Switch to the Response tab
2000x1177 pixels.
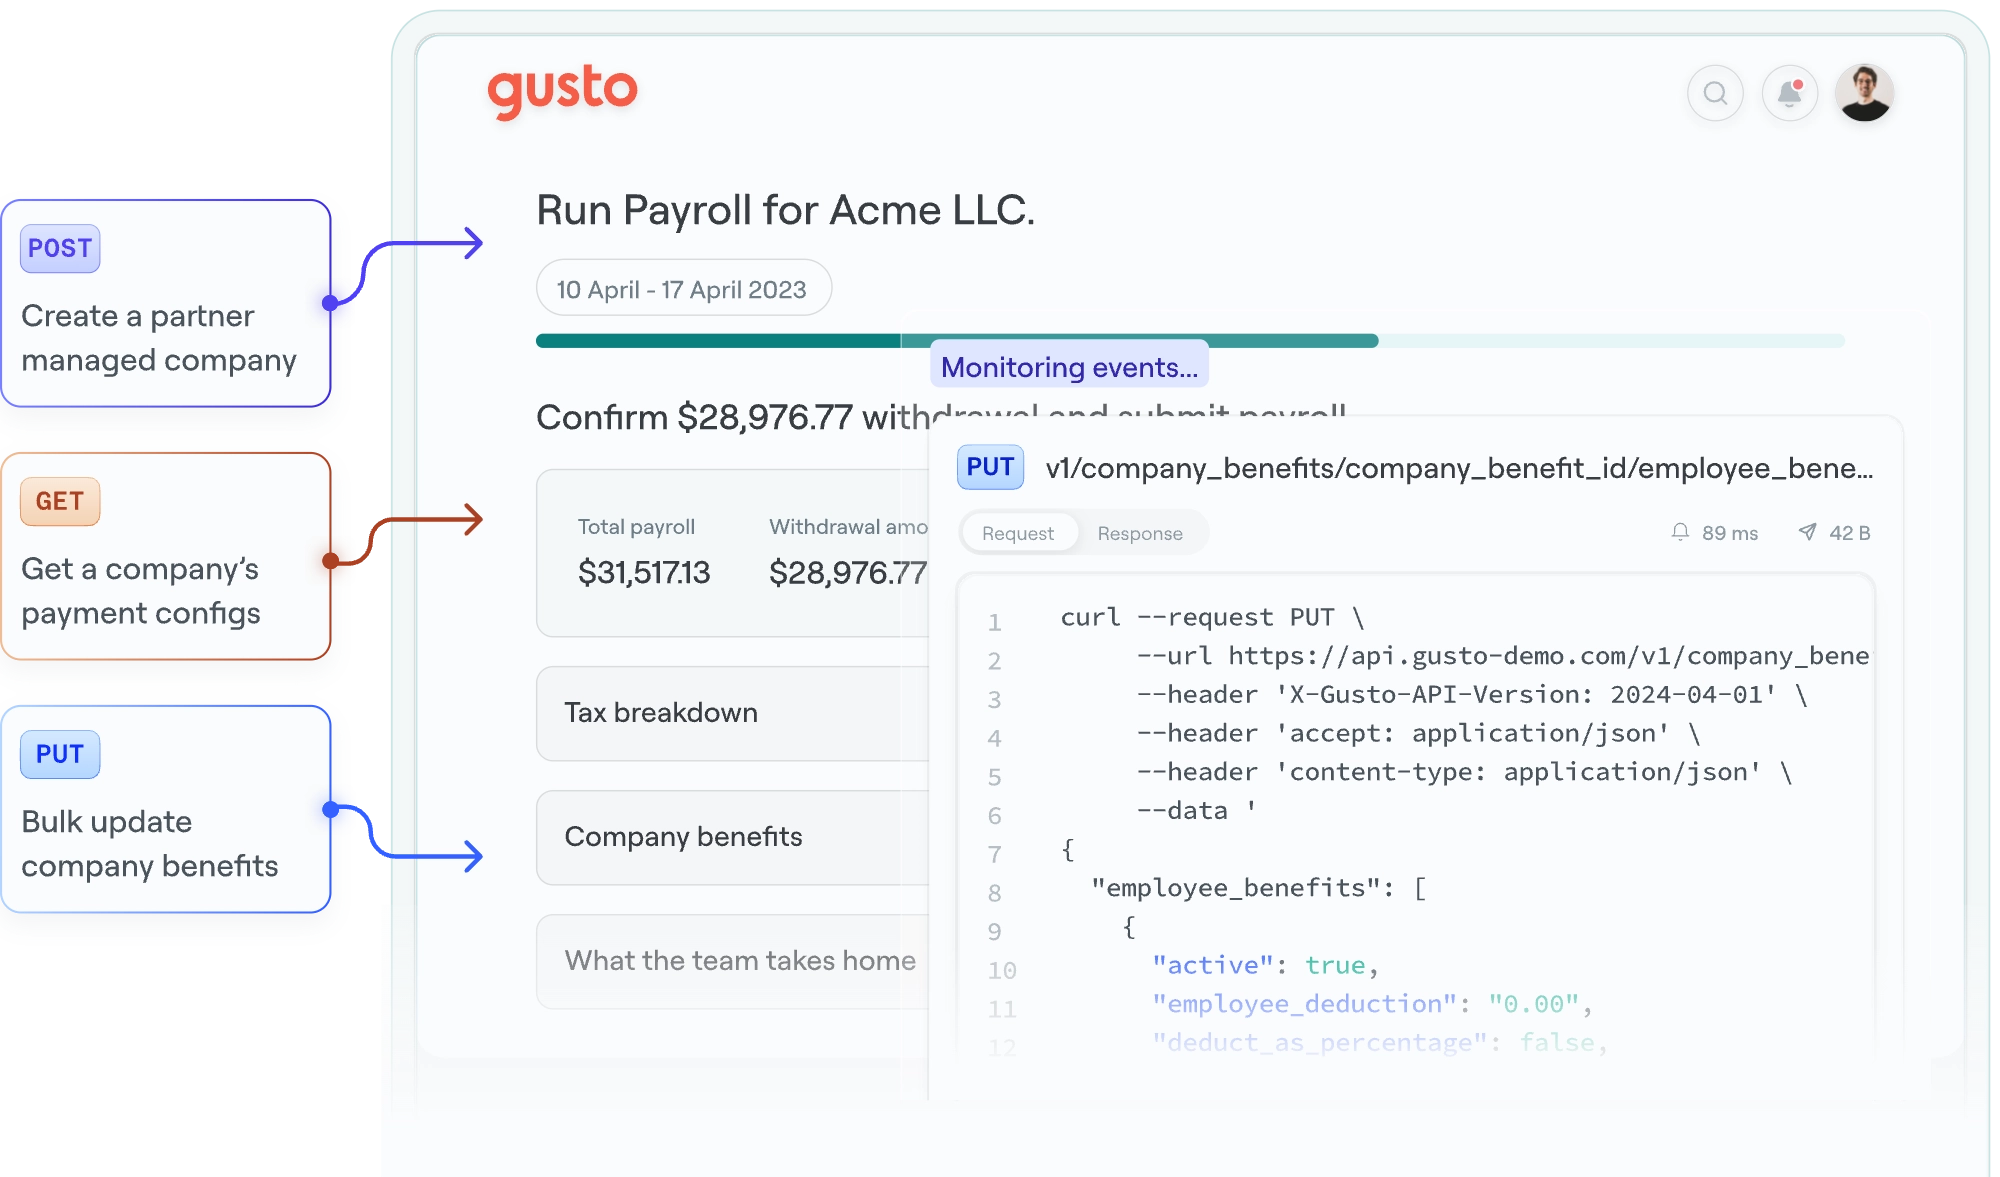[1140, 533]
